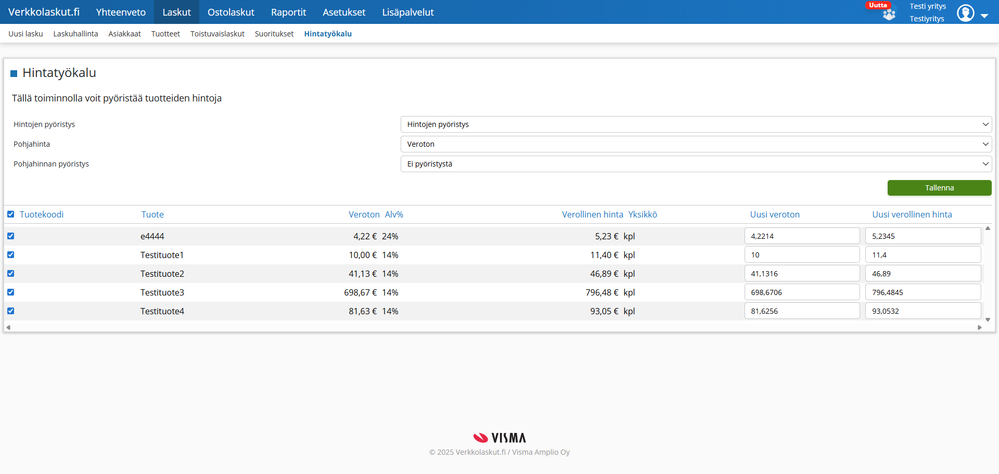This screenshot has height=474, width=999.
Task: Open the Ostolaskut main menu
Action: (x=230, y=12)
